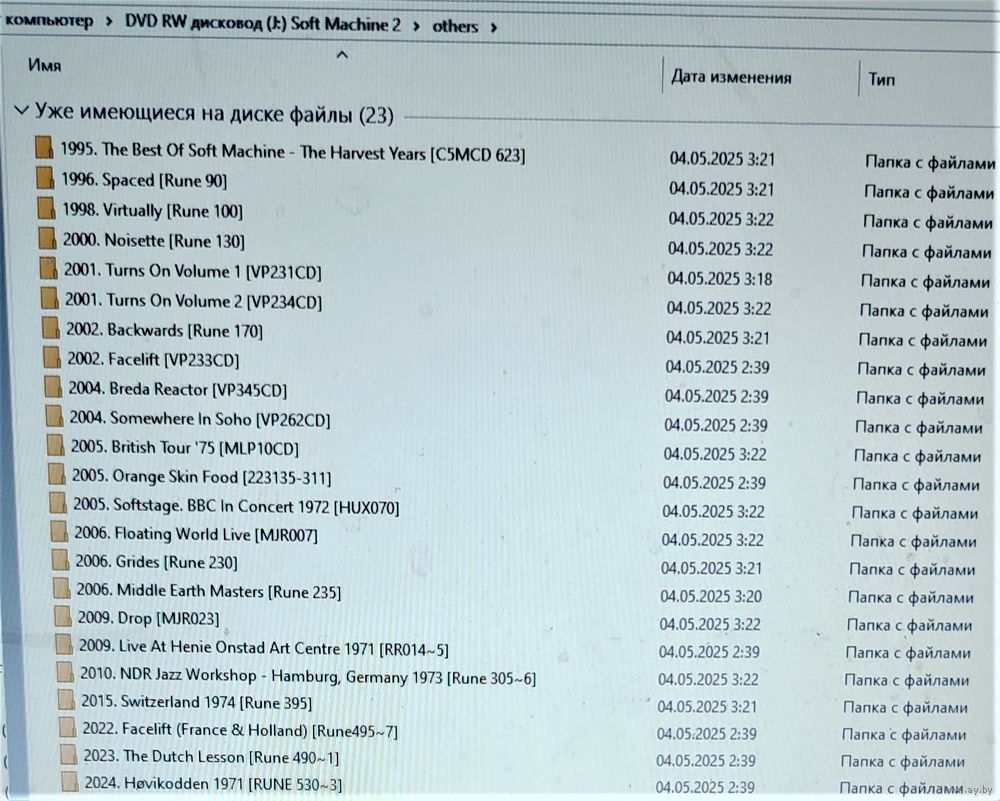Select '2022. Facelift (France & Holland)' name
This screenshot has width=1000, height=801.
[240, 730]
